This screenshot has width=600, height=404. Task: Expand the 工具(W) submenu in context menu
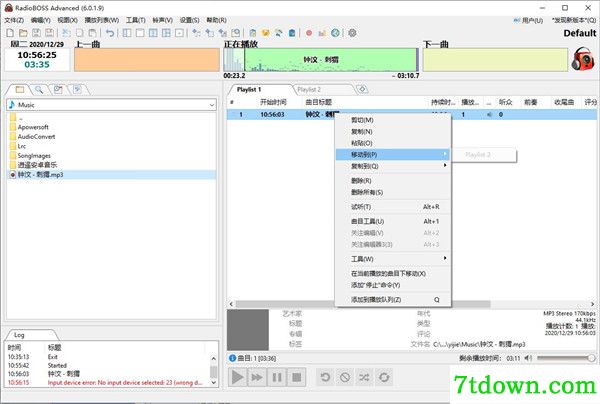(x=445, y=259)
